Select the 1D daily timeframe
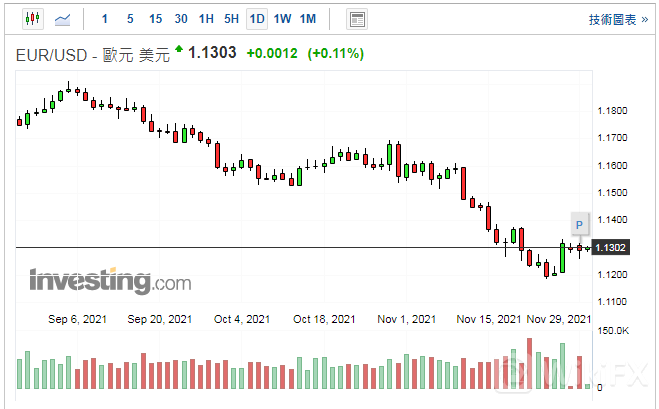 point(257,19)
